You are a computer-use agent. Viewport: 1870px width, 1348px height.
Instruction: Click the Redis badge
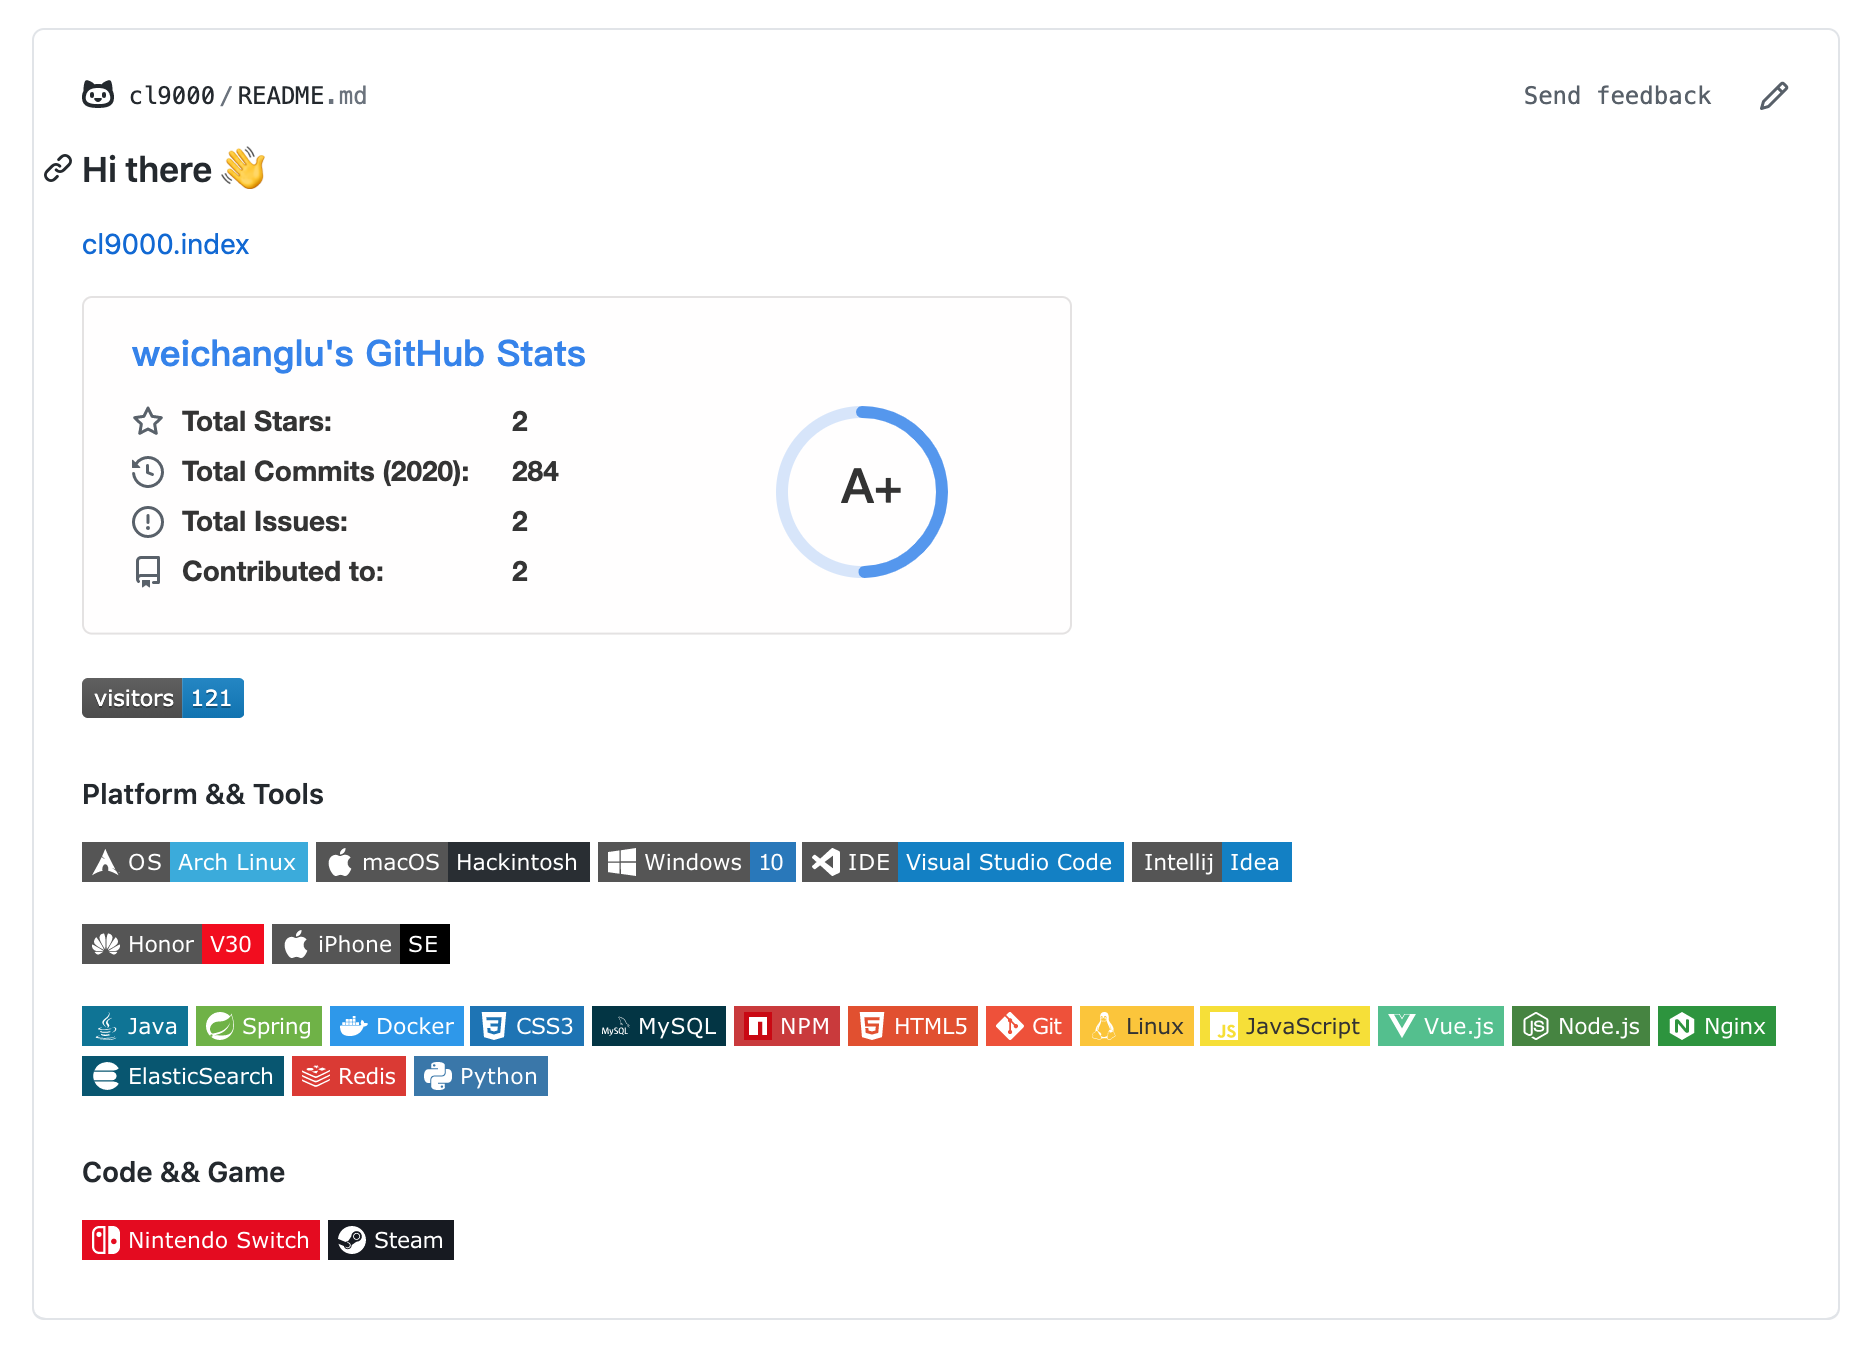tap(349, 1076)
